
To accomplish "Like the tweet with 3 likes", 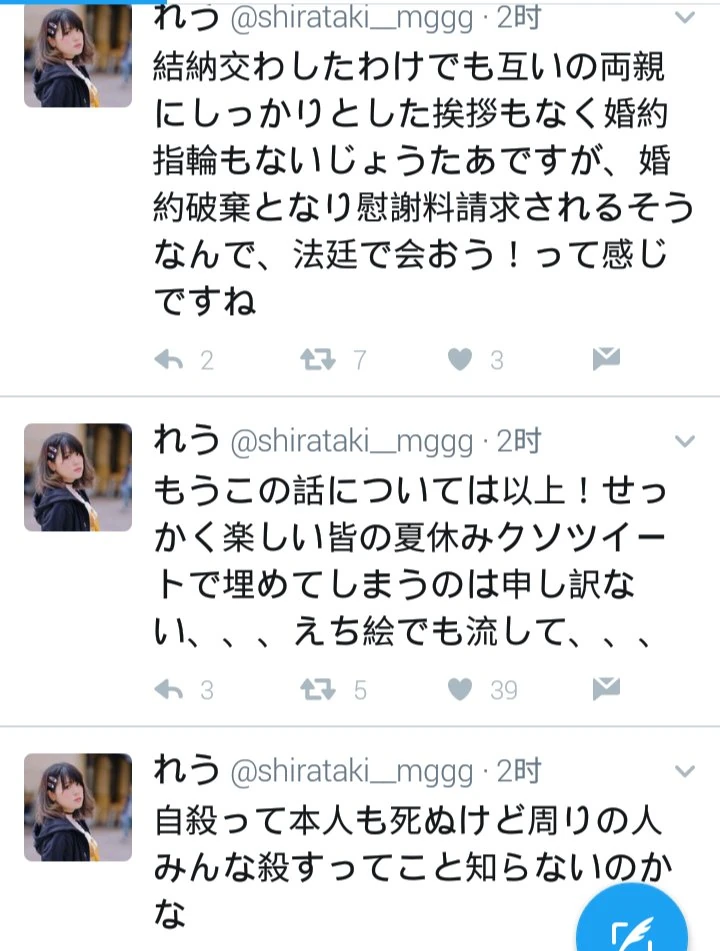I will pyautogui.click(x=460, y=360).
